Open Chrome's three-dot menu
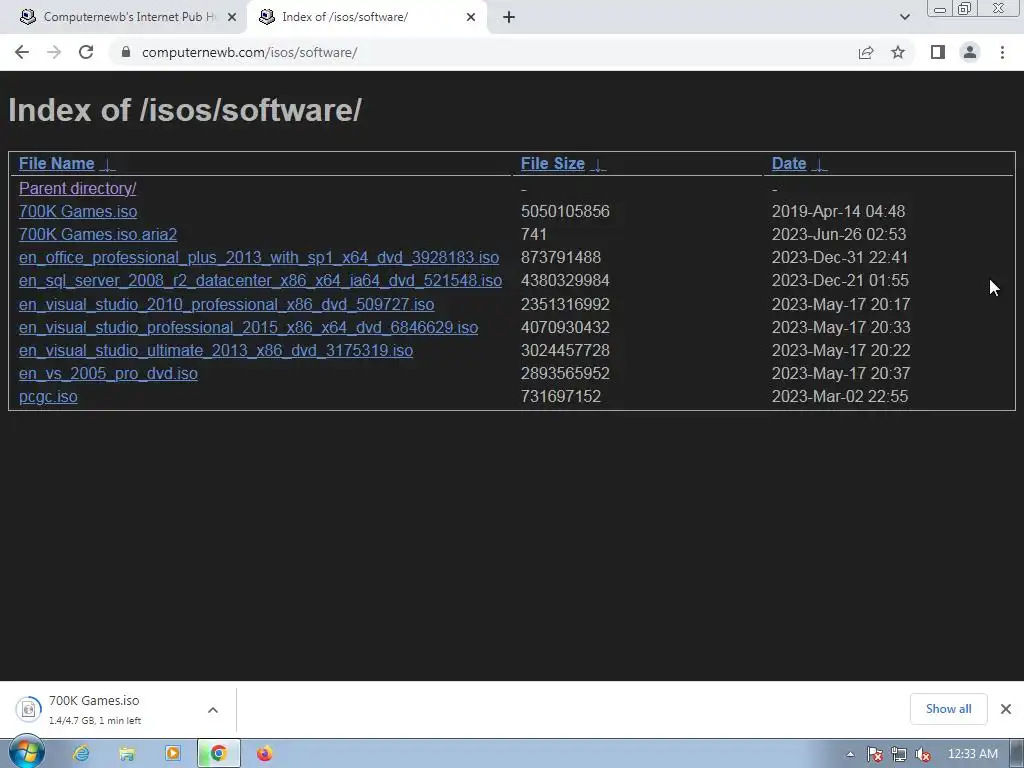 [x=1002, y=52]
